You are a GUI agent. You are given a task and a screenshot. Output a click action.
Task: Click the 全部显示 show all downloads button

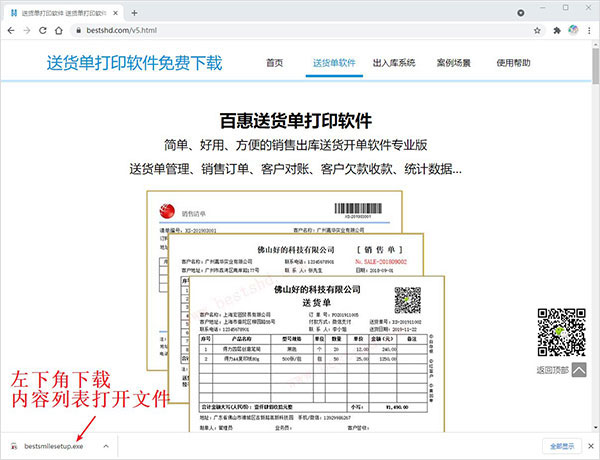click(562, 446)
